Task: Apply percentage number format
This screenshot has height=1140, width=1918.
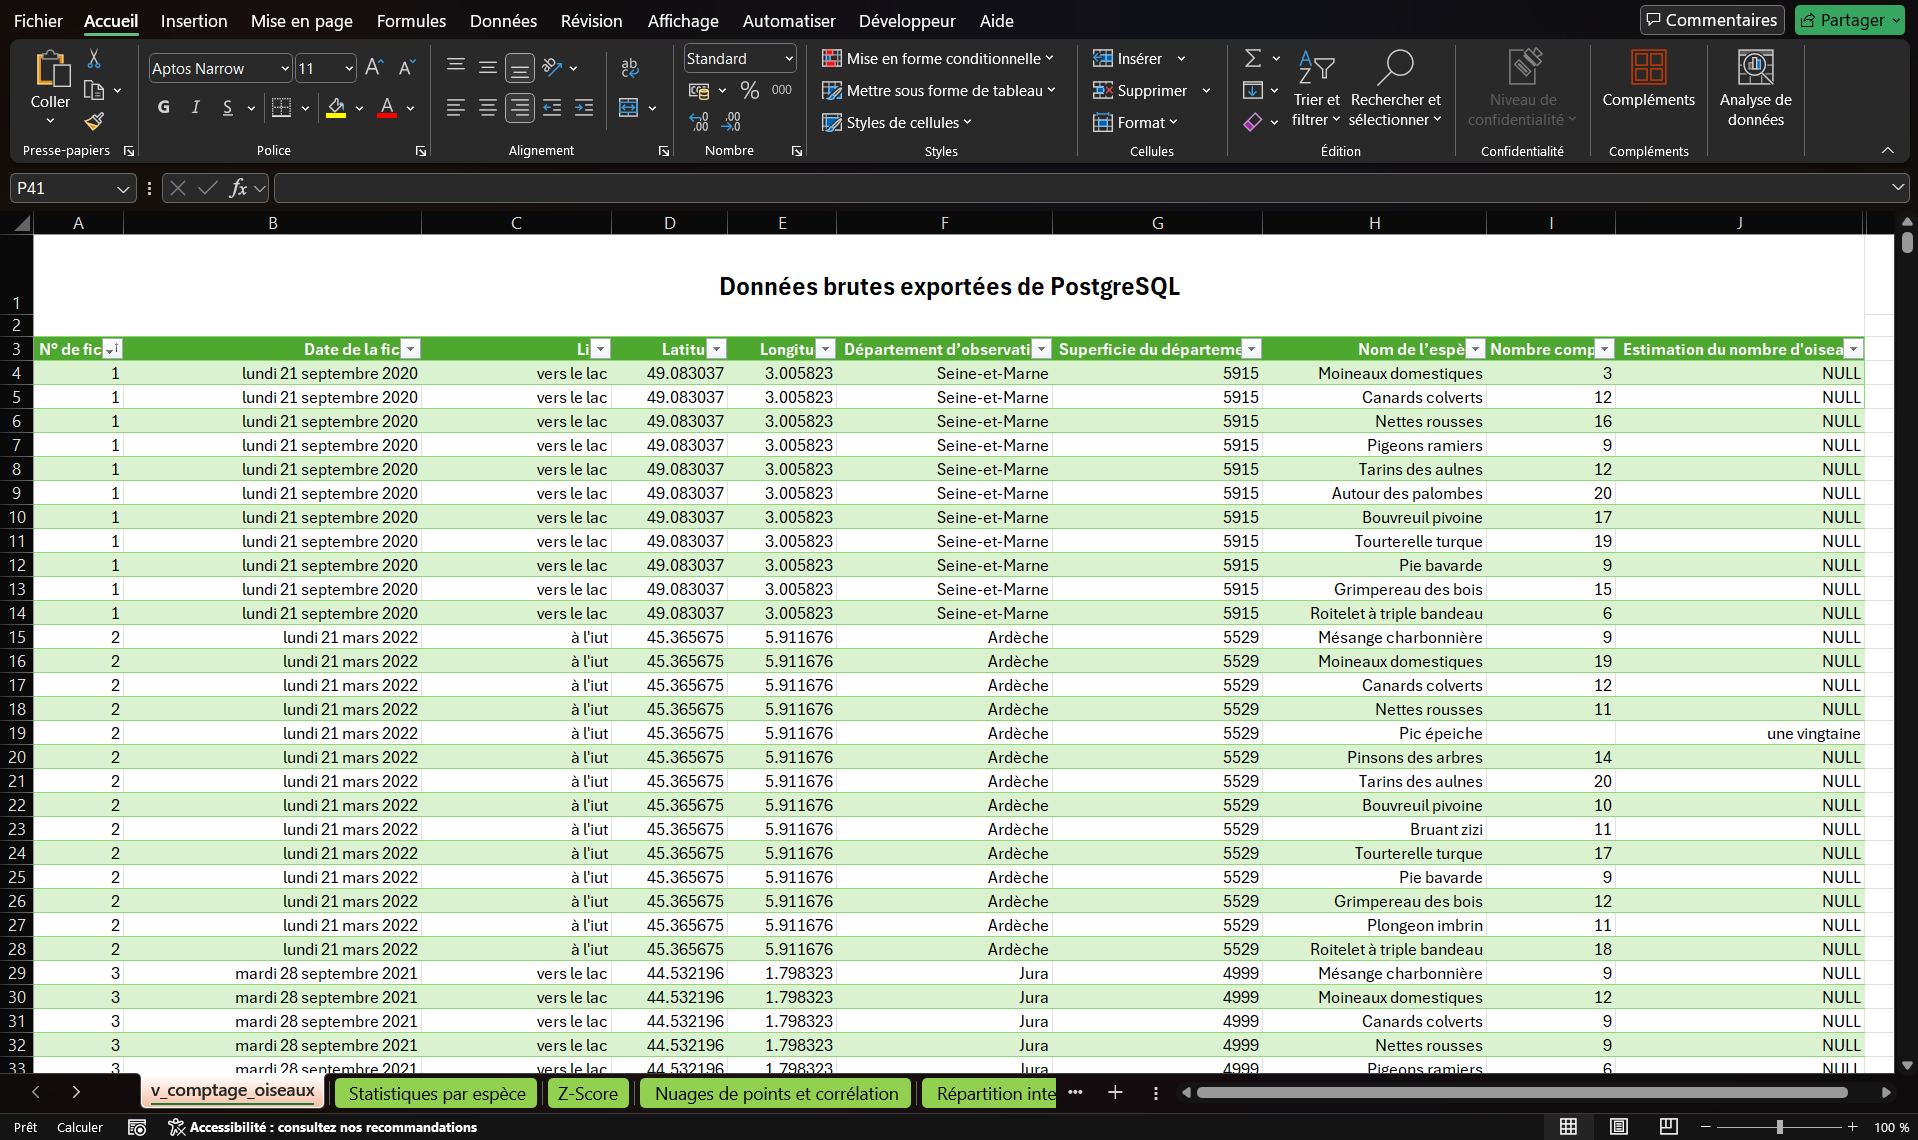Action: [750, 90]
